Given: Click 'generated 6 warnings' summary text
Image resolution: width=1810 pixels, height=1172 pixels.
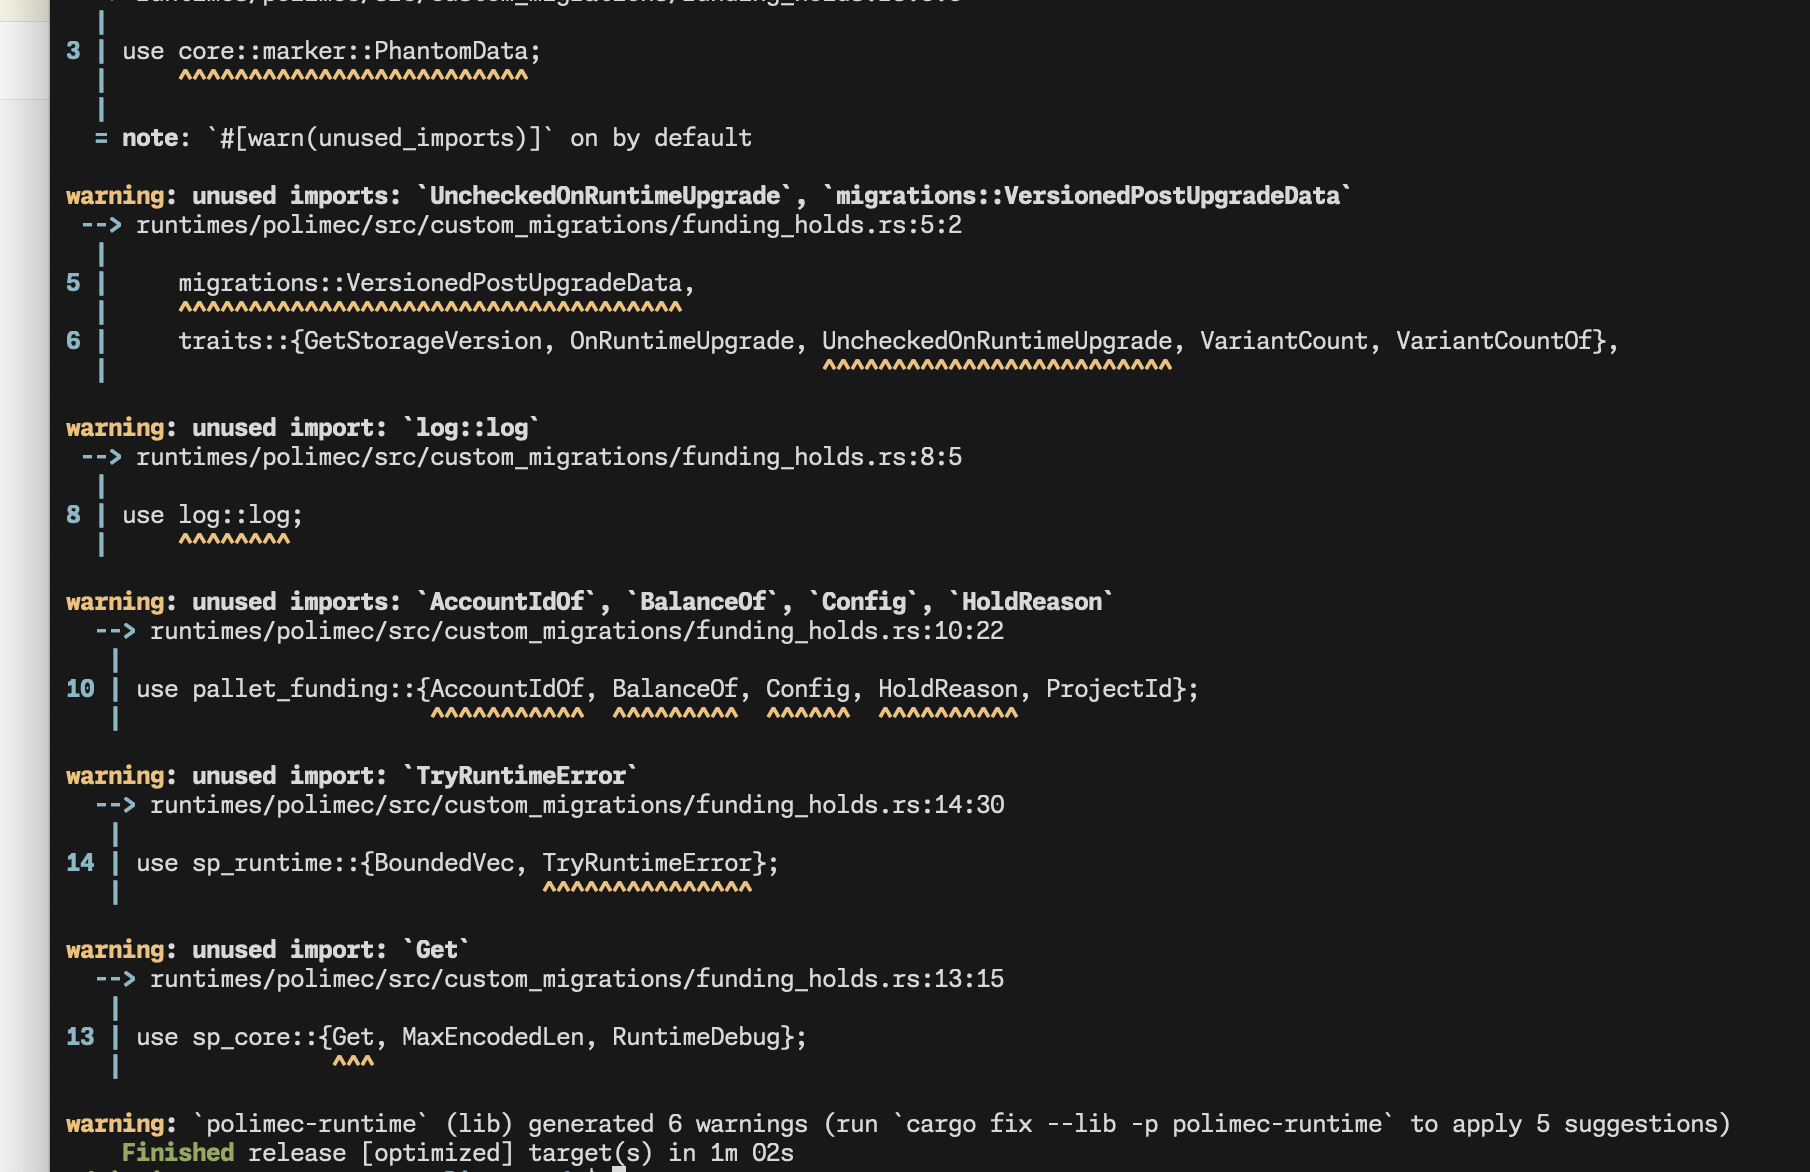Looking at the screenshot, I should point(668,1124).
